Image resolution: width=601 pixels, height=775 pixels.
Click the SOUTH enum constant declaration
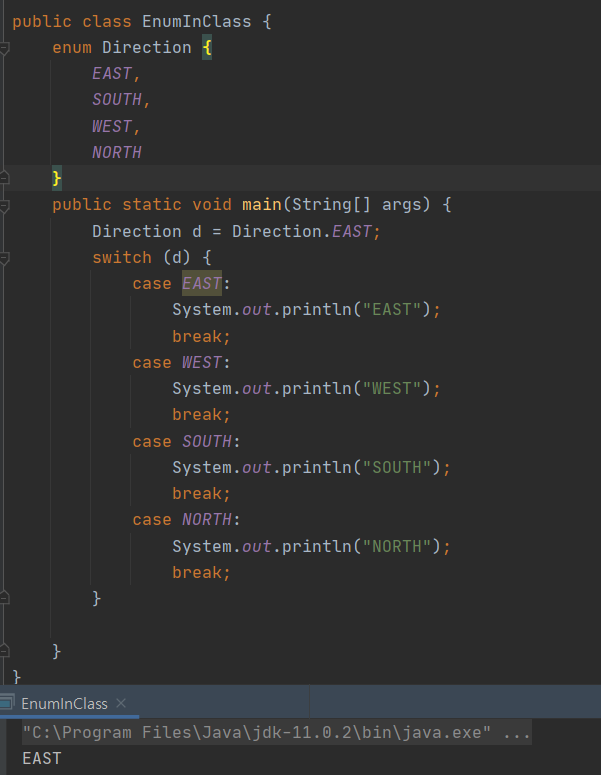click(x=117, y=100)
